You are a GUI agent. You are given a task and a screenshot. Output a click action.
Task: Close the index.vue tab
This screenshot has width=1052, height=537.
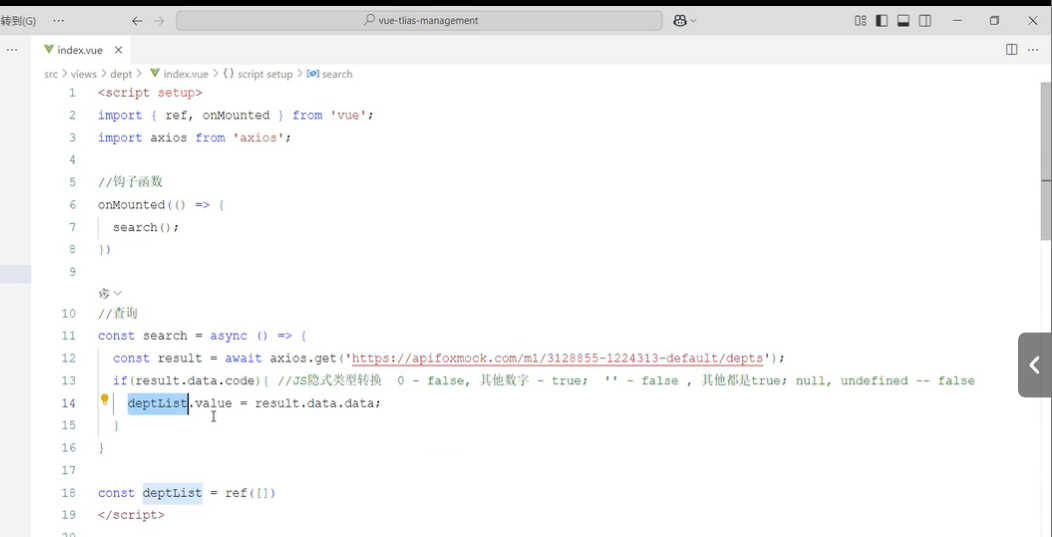[x=118, y=50]
